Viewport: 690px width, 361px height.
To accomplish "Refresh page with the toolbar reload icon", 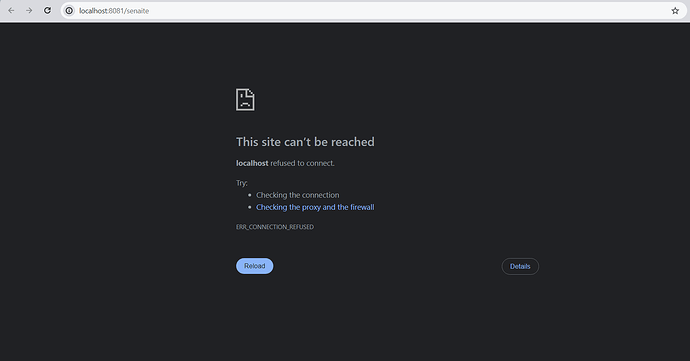I will click(x=47, y=11).
